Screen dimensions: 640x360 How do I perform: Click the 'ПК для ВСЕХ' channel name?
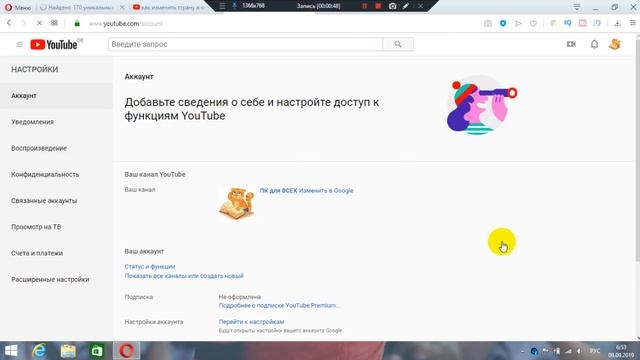coord(278,190)
